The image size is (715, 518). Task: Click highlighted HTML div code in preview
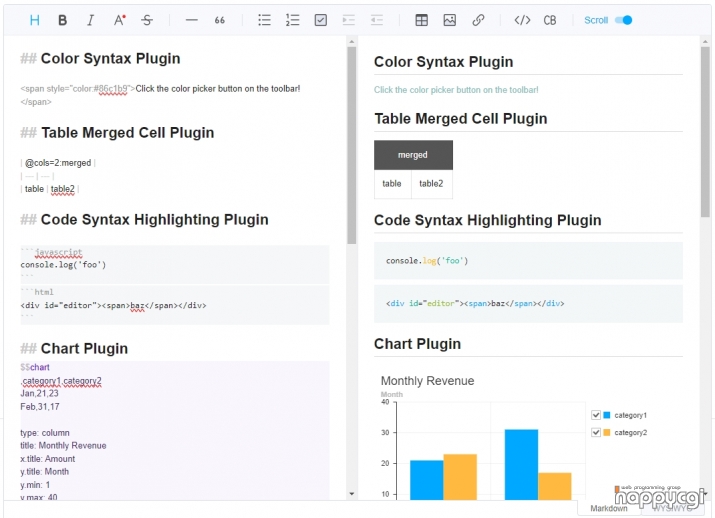[x=475, y=303]
